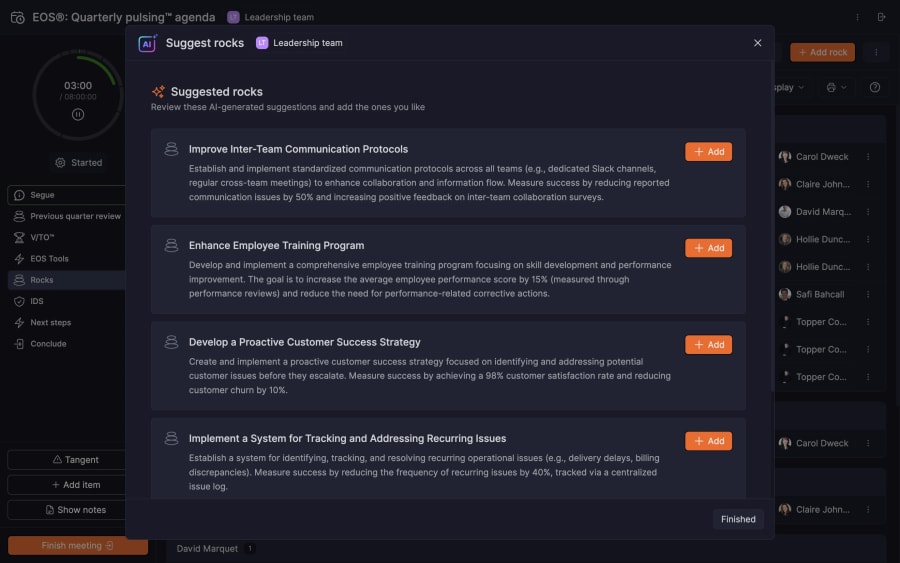Click the AI icon in dialog header
This screenshot has height=563, width=900.
coord(148,43)
